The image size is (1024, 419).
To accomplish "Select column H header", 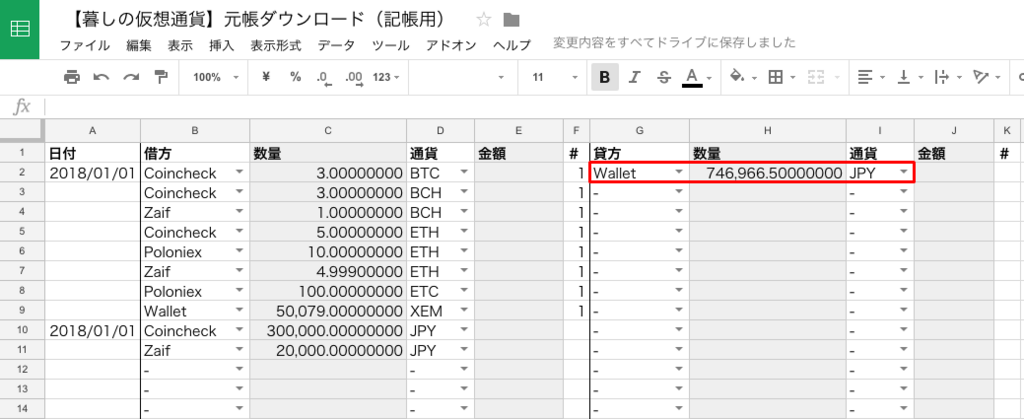I will tap(768, 131).
